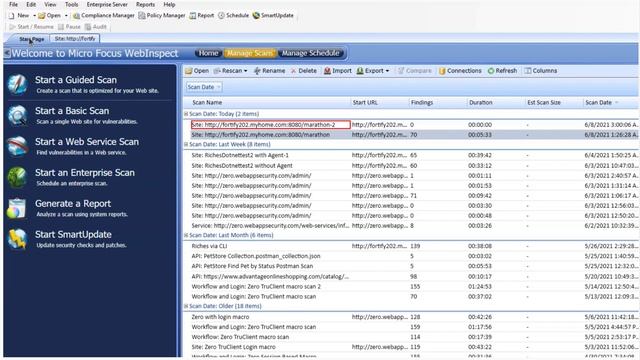Screen dimensions: 640x360
Task: Click the Start / Resume toolbar button
Action: [31, 27]
